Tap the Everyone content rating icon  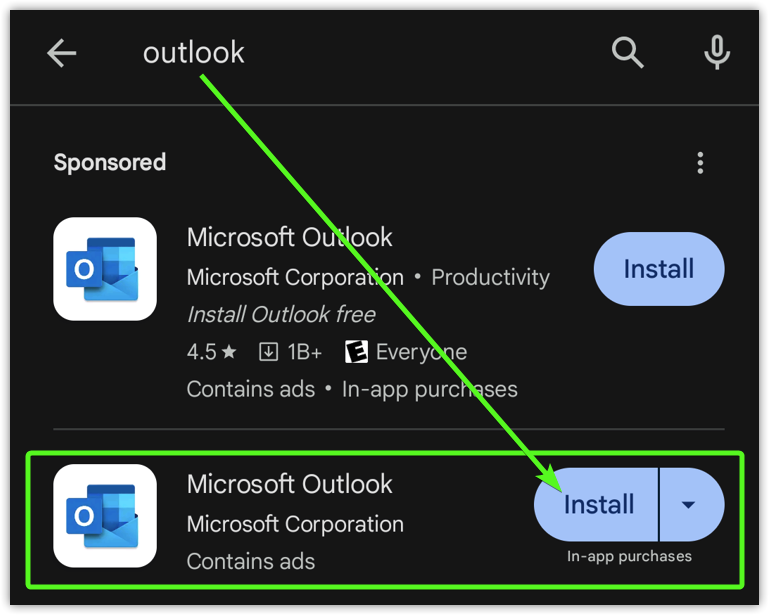(356, 352)
